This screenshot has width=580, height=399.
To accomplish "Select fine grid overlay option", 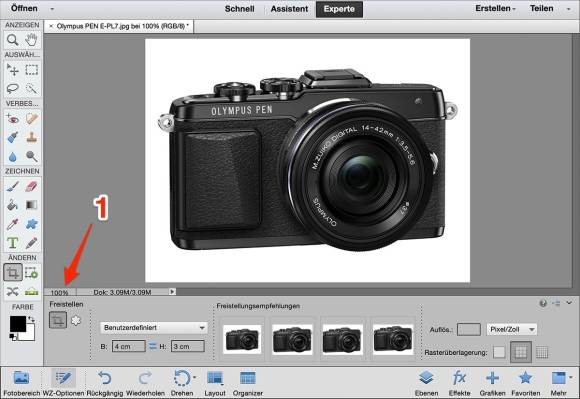I will [542, 352].
